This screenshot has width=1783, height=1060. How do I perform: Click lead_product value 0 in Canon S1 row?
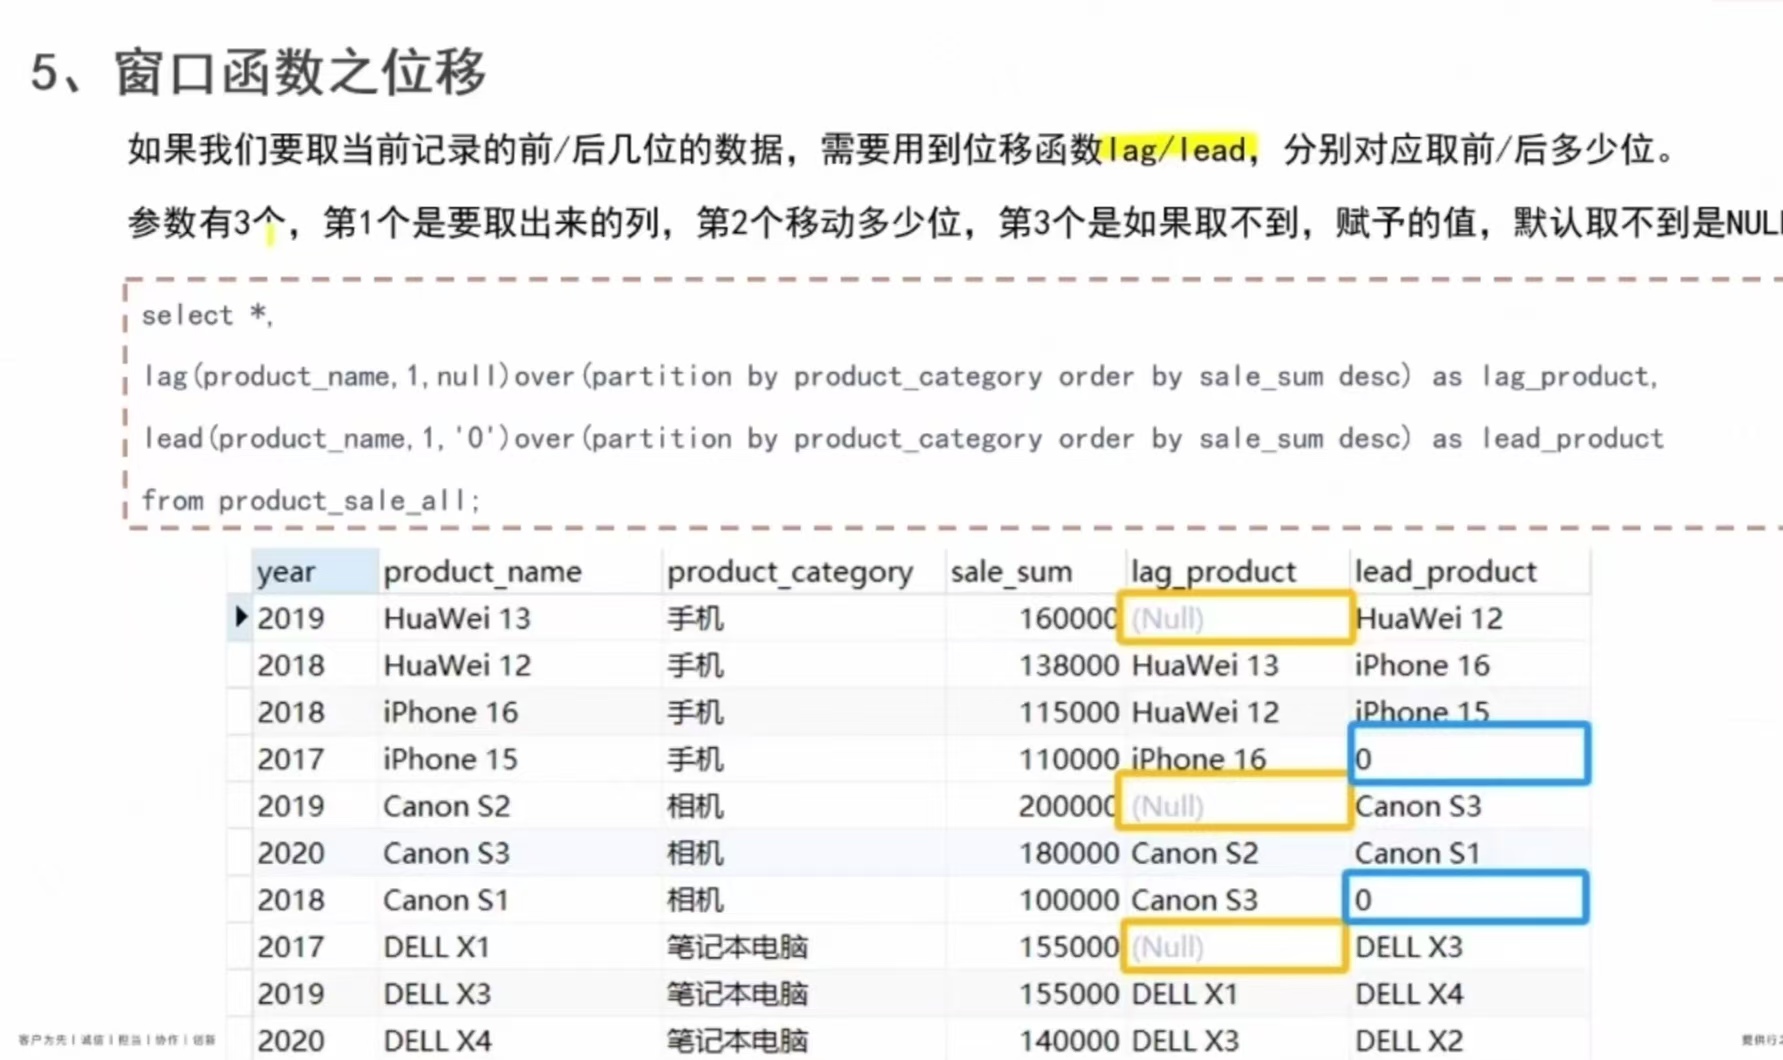click(x=1466, y=898)
